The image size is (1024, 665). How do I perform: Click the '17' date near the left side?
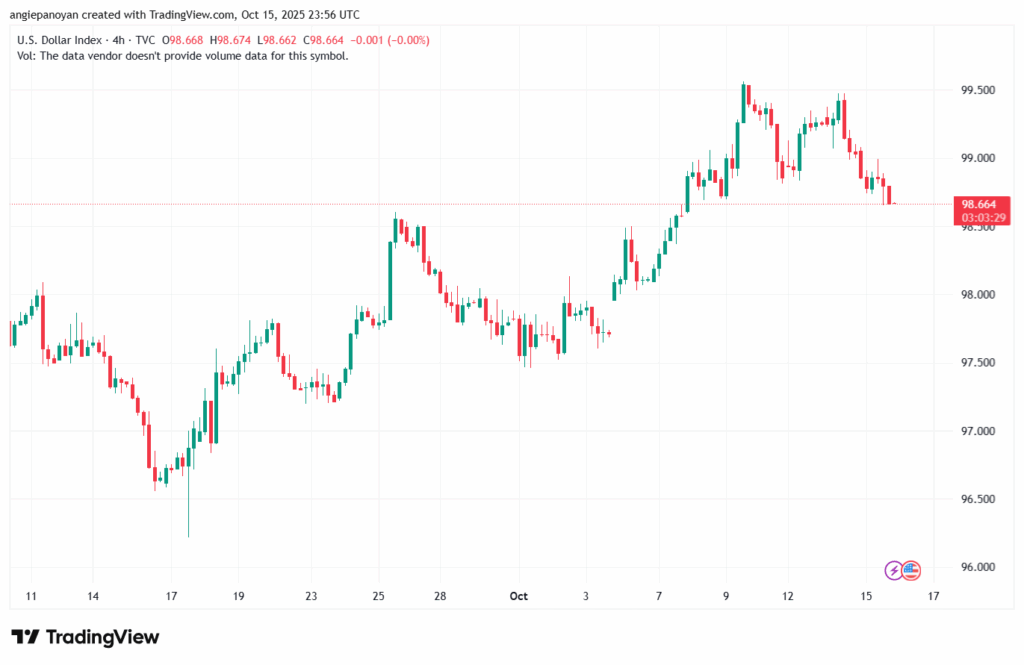click(171, 596)
